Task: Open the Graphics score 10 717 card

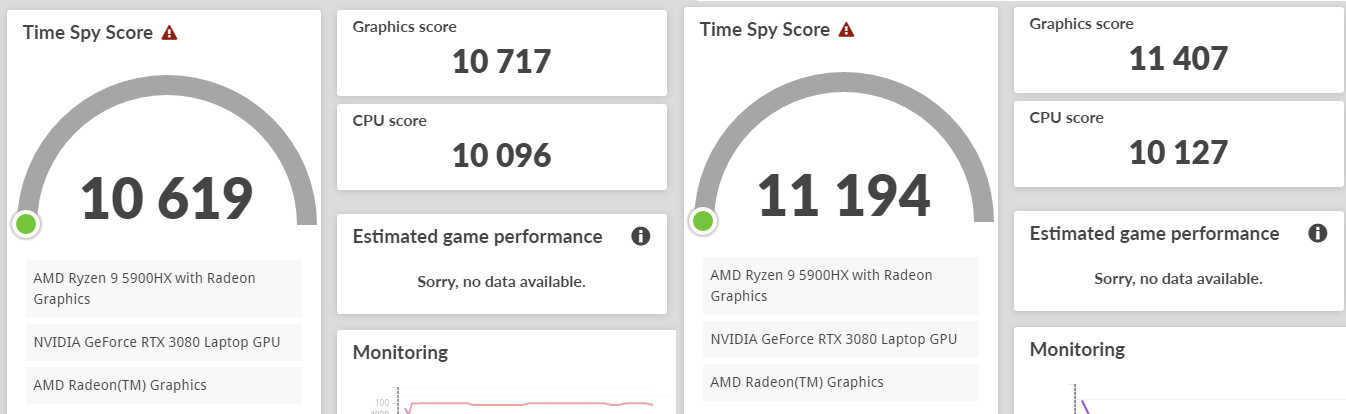Action: 501,53
